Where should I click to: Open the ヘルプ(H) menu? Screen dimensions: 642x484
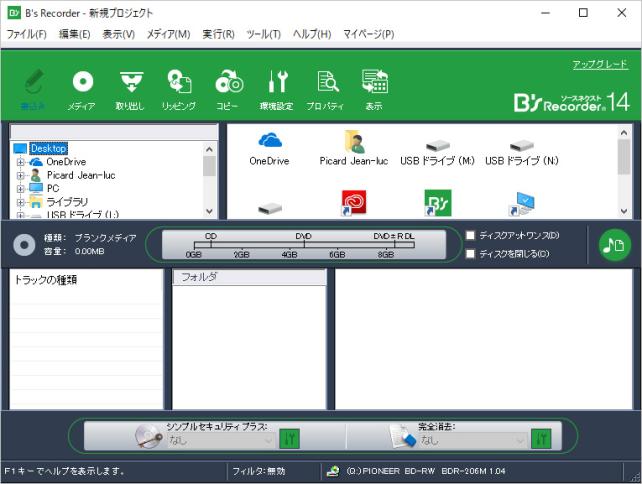(312, 34)
